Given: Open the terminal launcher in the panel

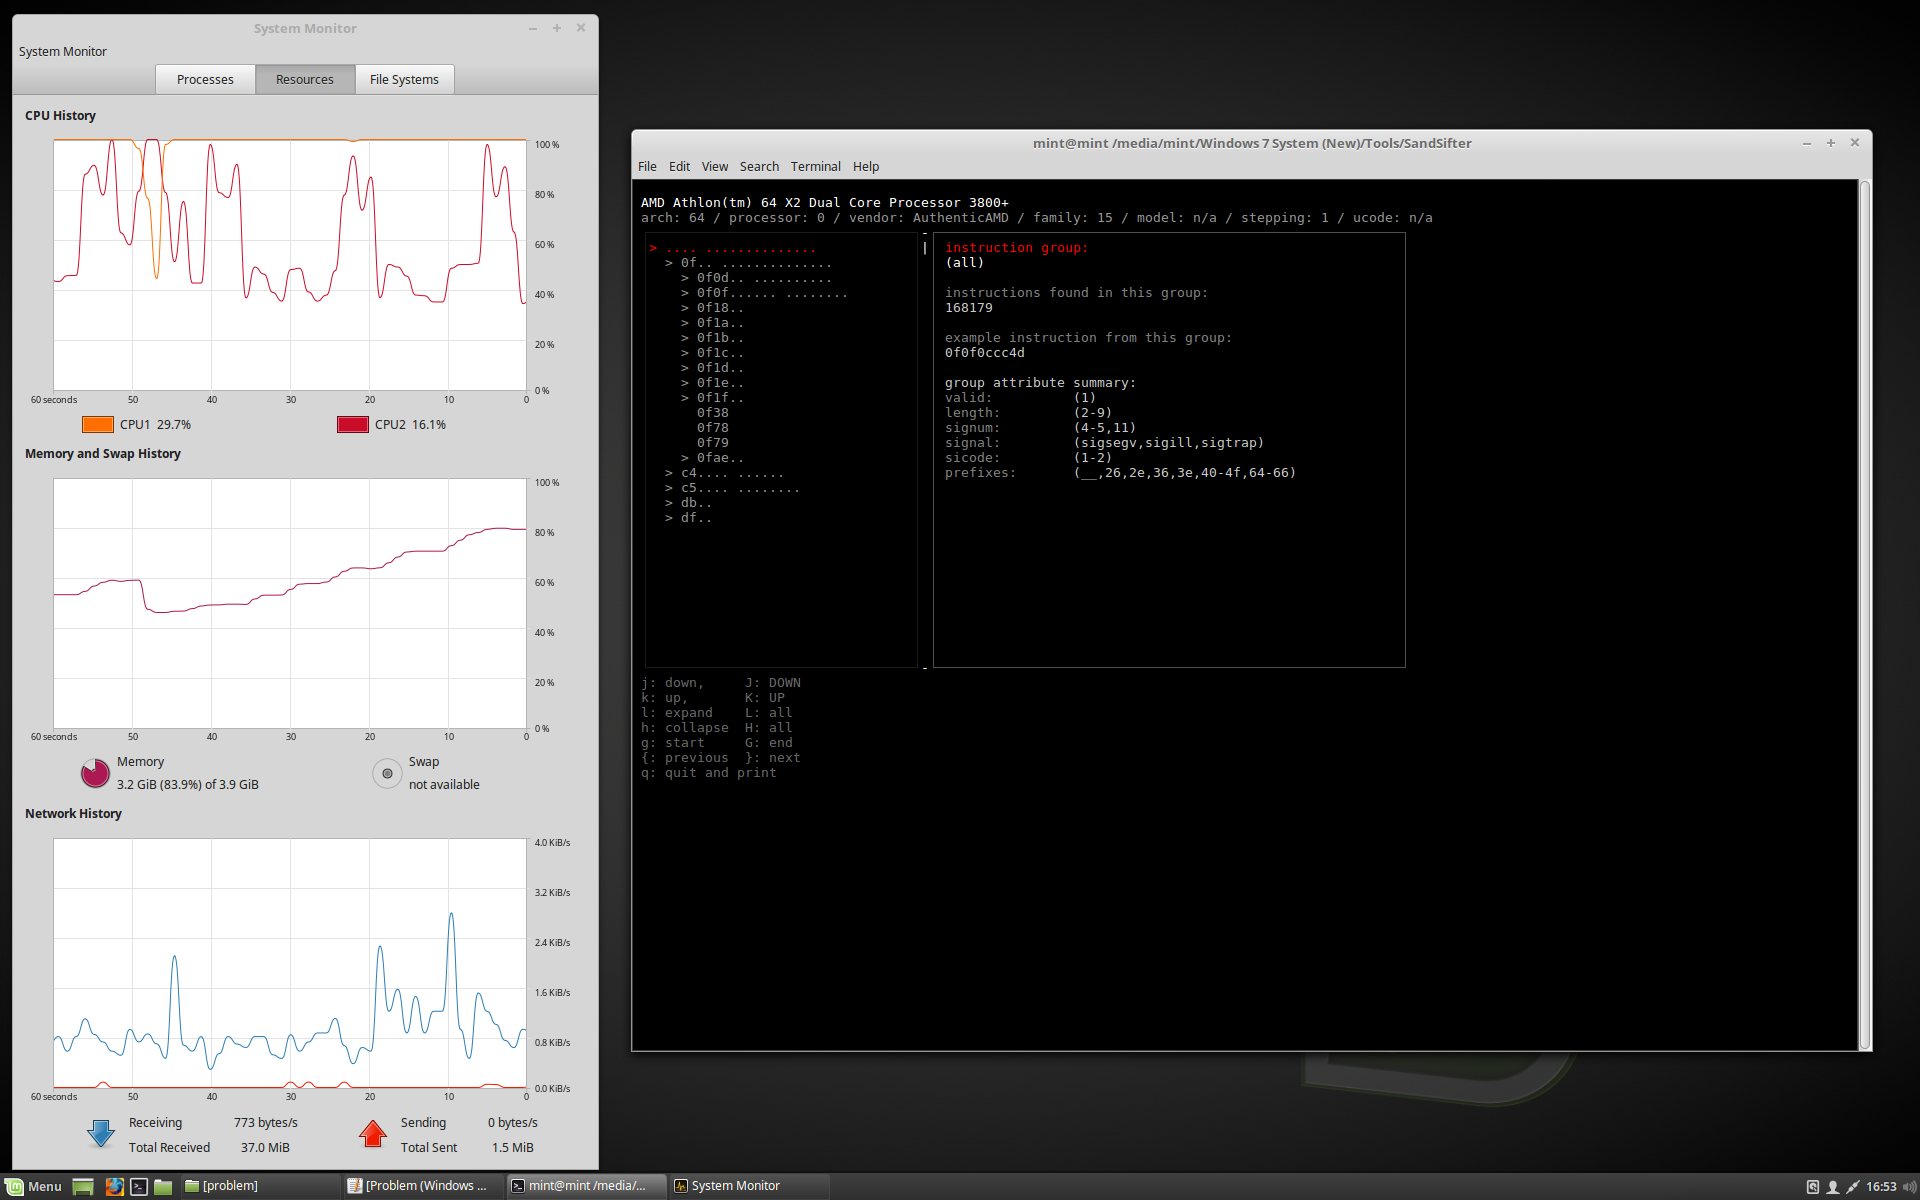Looking at the screenshot, I should tap(139, 1186).
